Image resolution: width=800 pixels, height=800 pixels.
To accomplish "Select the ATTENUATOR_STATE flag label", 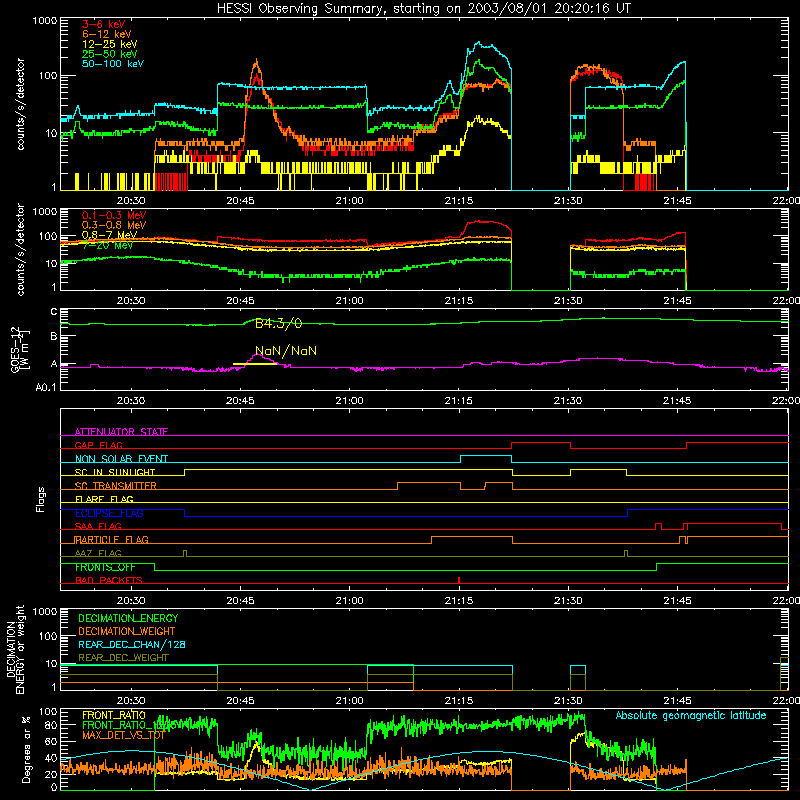I will 121,432.
